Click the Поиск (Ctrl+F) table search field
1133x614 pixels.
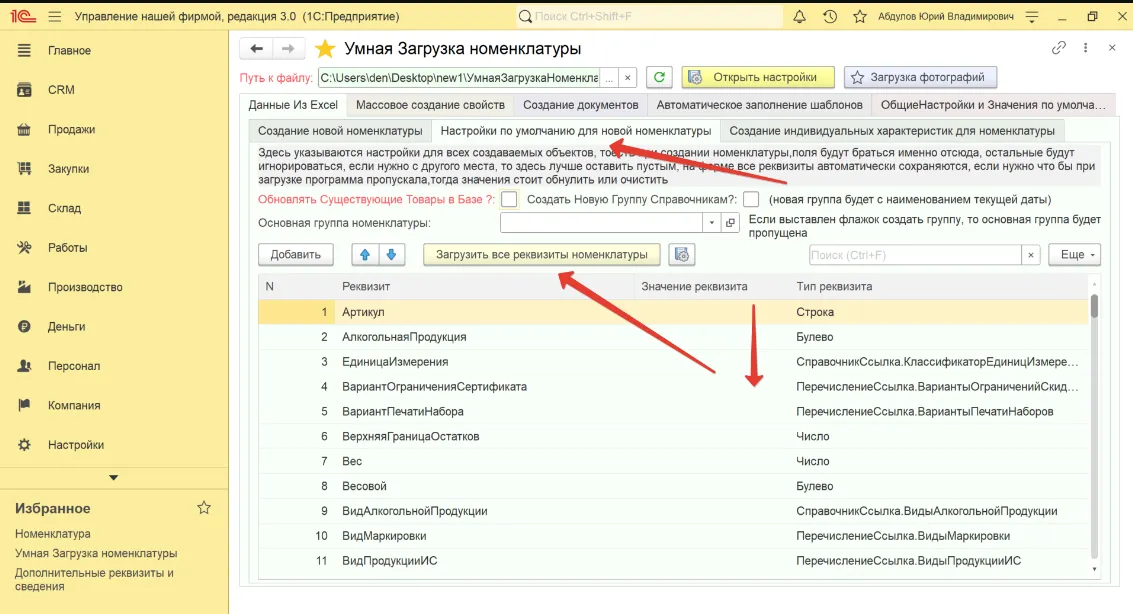pos(914,255)
